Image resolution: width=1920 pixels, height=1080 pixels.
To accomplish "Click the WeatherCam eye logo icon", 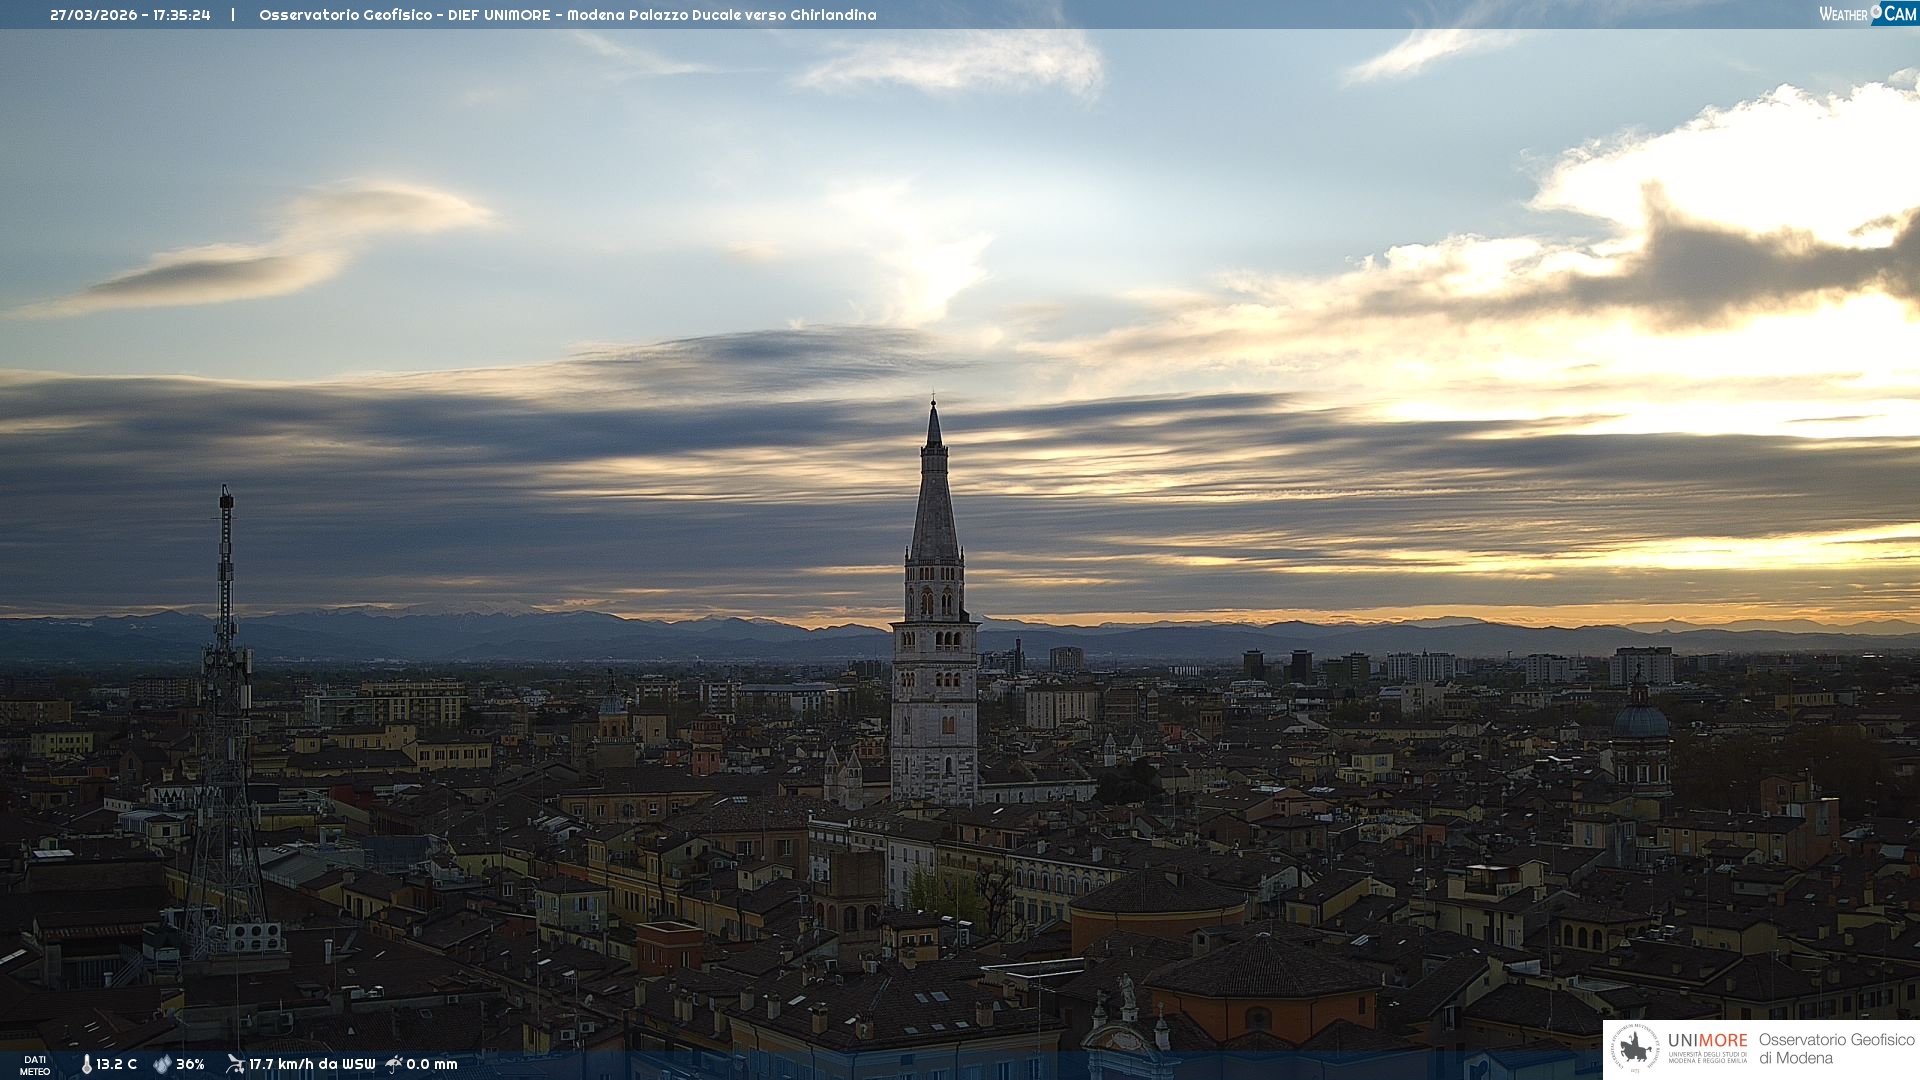I will [x=1876, y=12].
